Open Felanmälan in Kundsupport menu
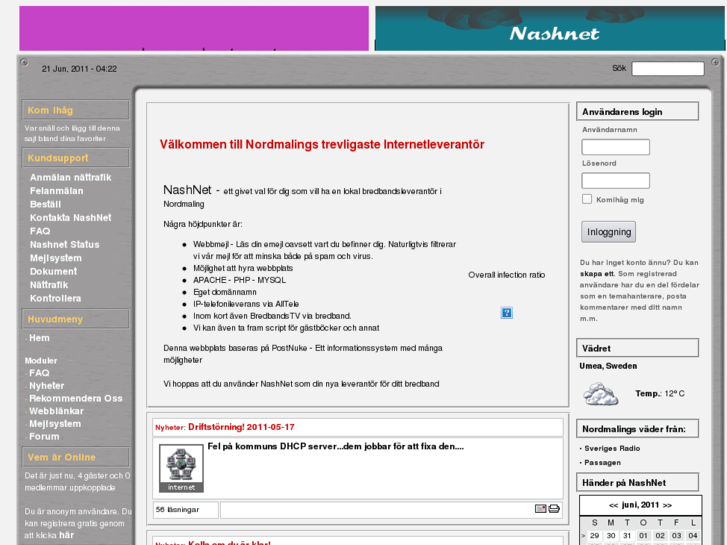This screenshot has height=545, width=727. point(57,191)
